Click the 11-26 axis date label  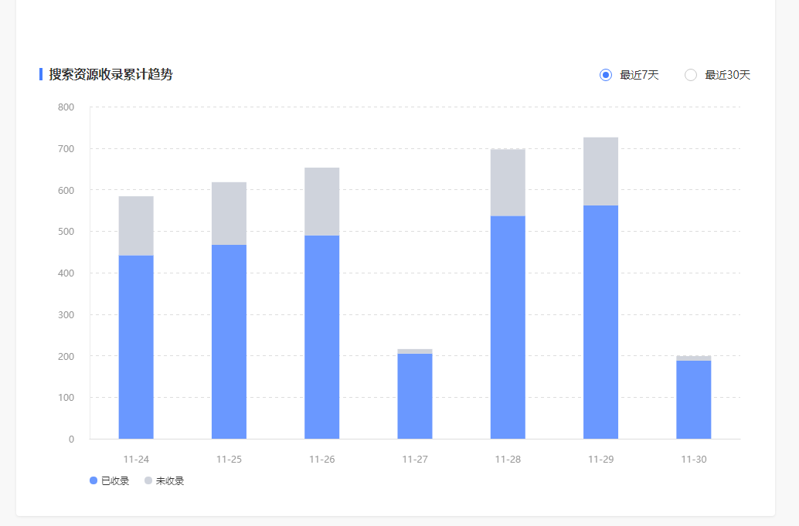(x=322, y=459)
